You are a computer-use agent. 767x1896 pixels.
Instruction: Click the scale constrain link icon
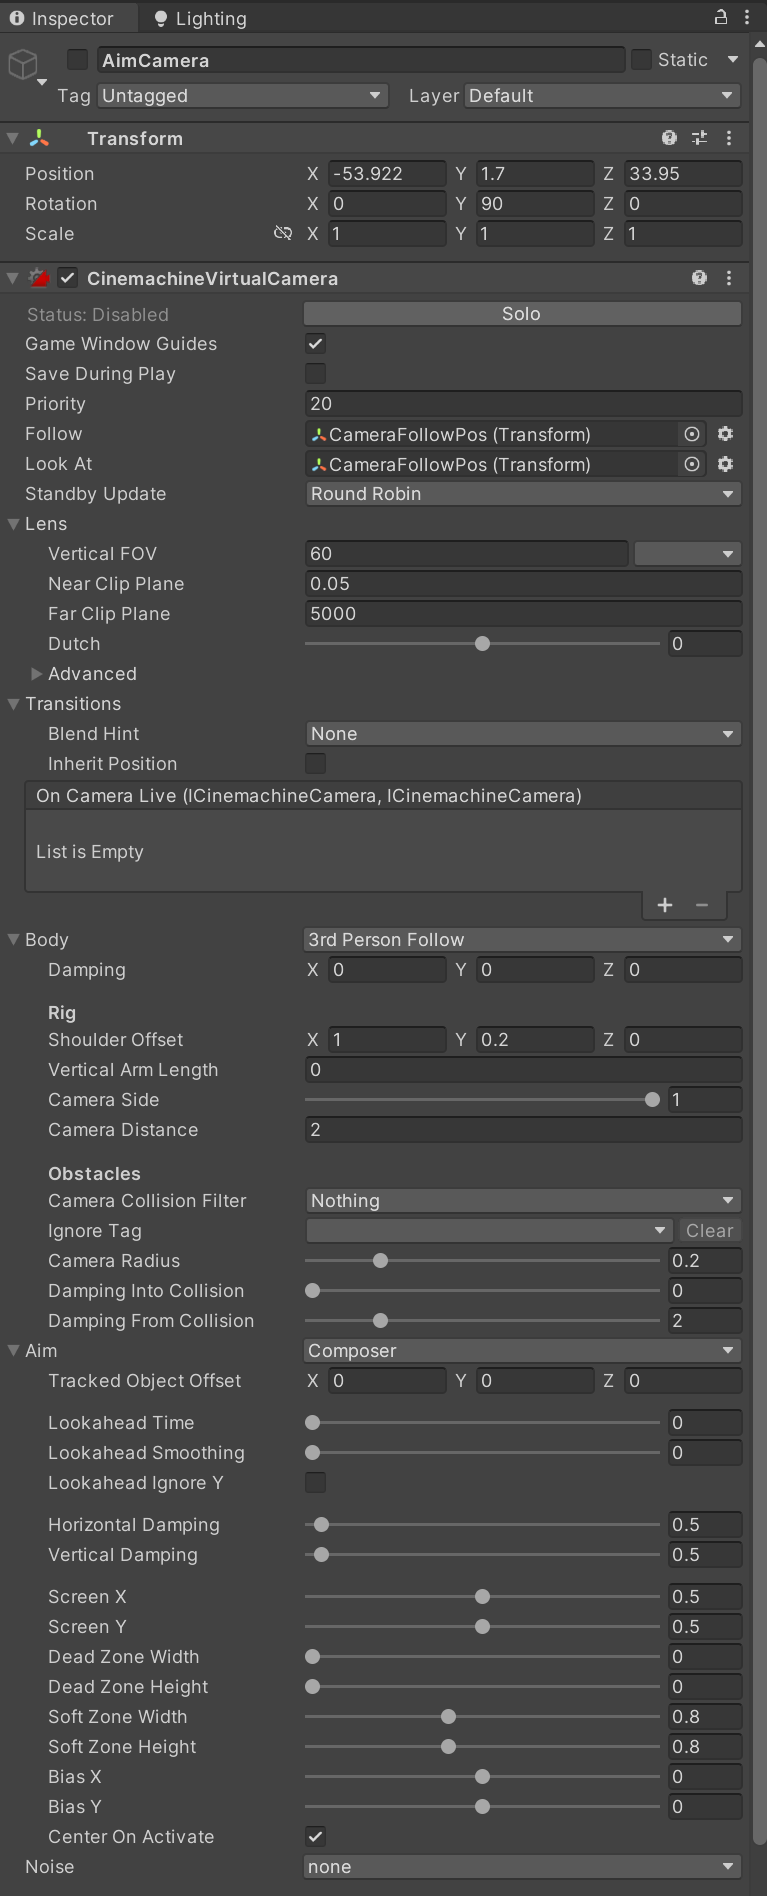point(283,233)
